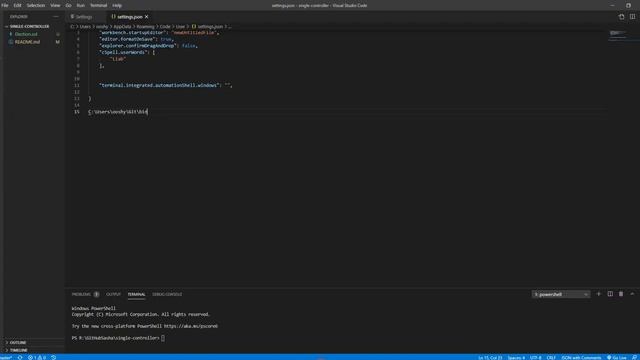Expand the OUTLINE section
640x360 pixels.
18,342
